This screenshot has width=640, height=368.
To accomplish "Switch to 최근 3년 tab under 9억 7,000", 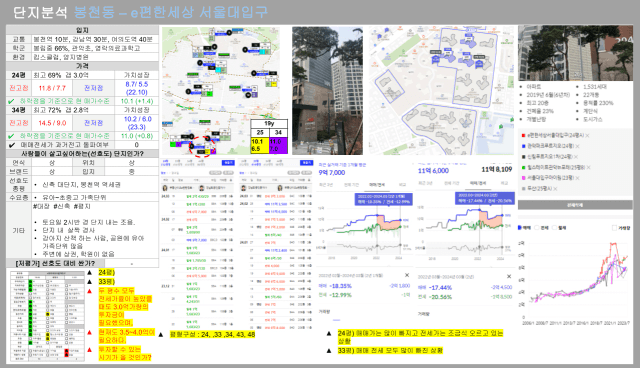I will click(x=326, y=185).
